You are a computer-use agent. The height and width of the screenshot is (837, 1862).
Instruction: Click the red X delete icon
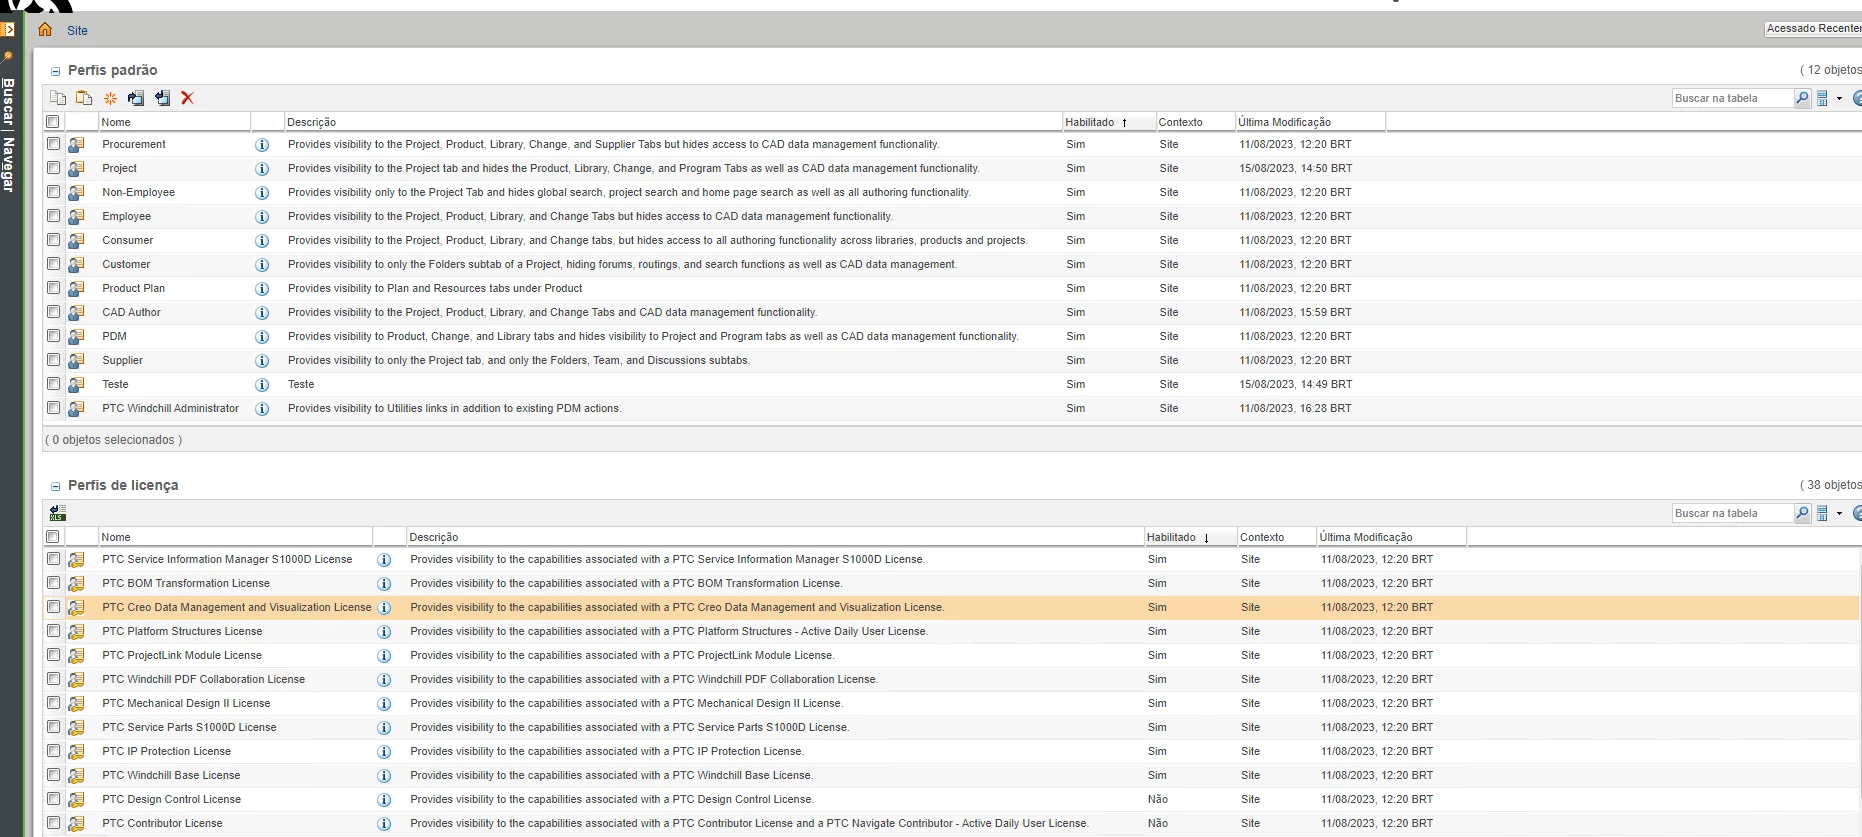187,98
